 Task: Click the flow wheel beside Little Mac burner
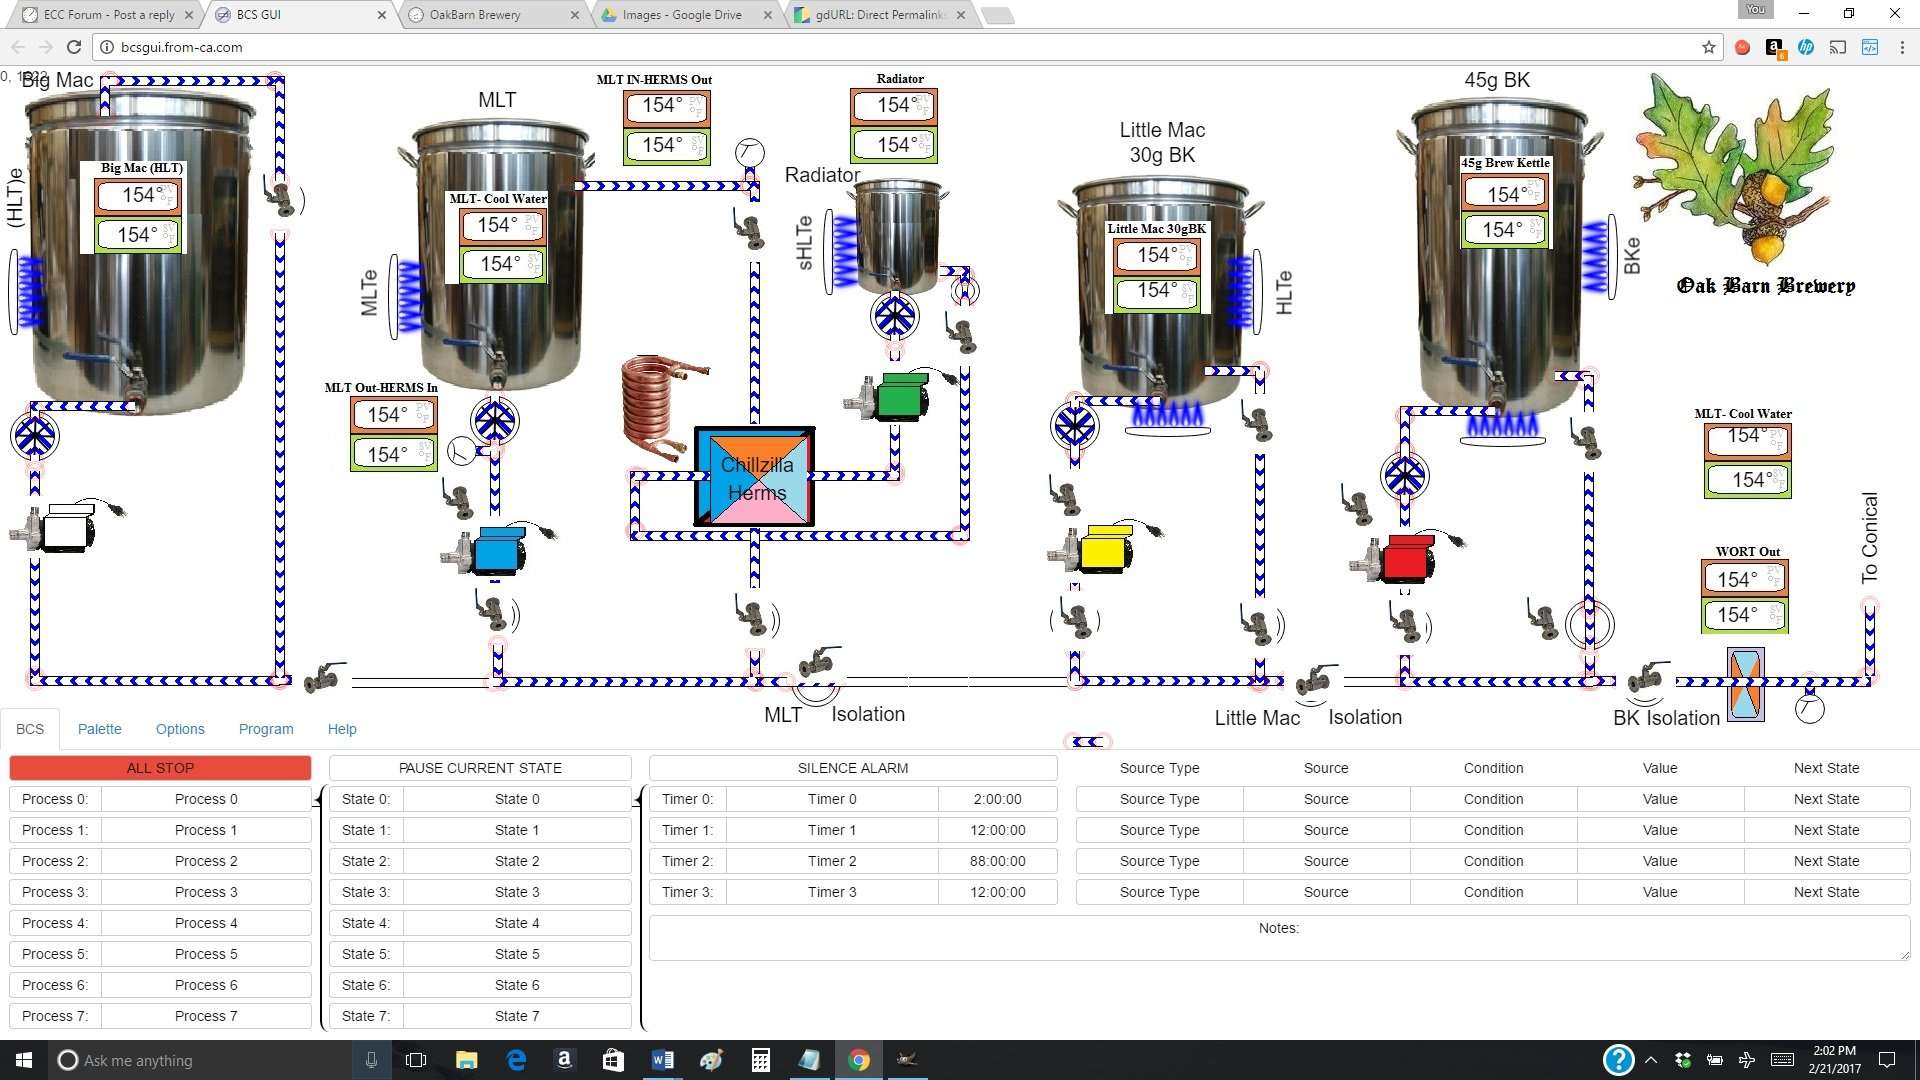(x=1075, y=427)
